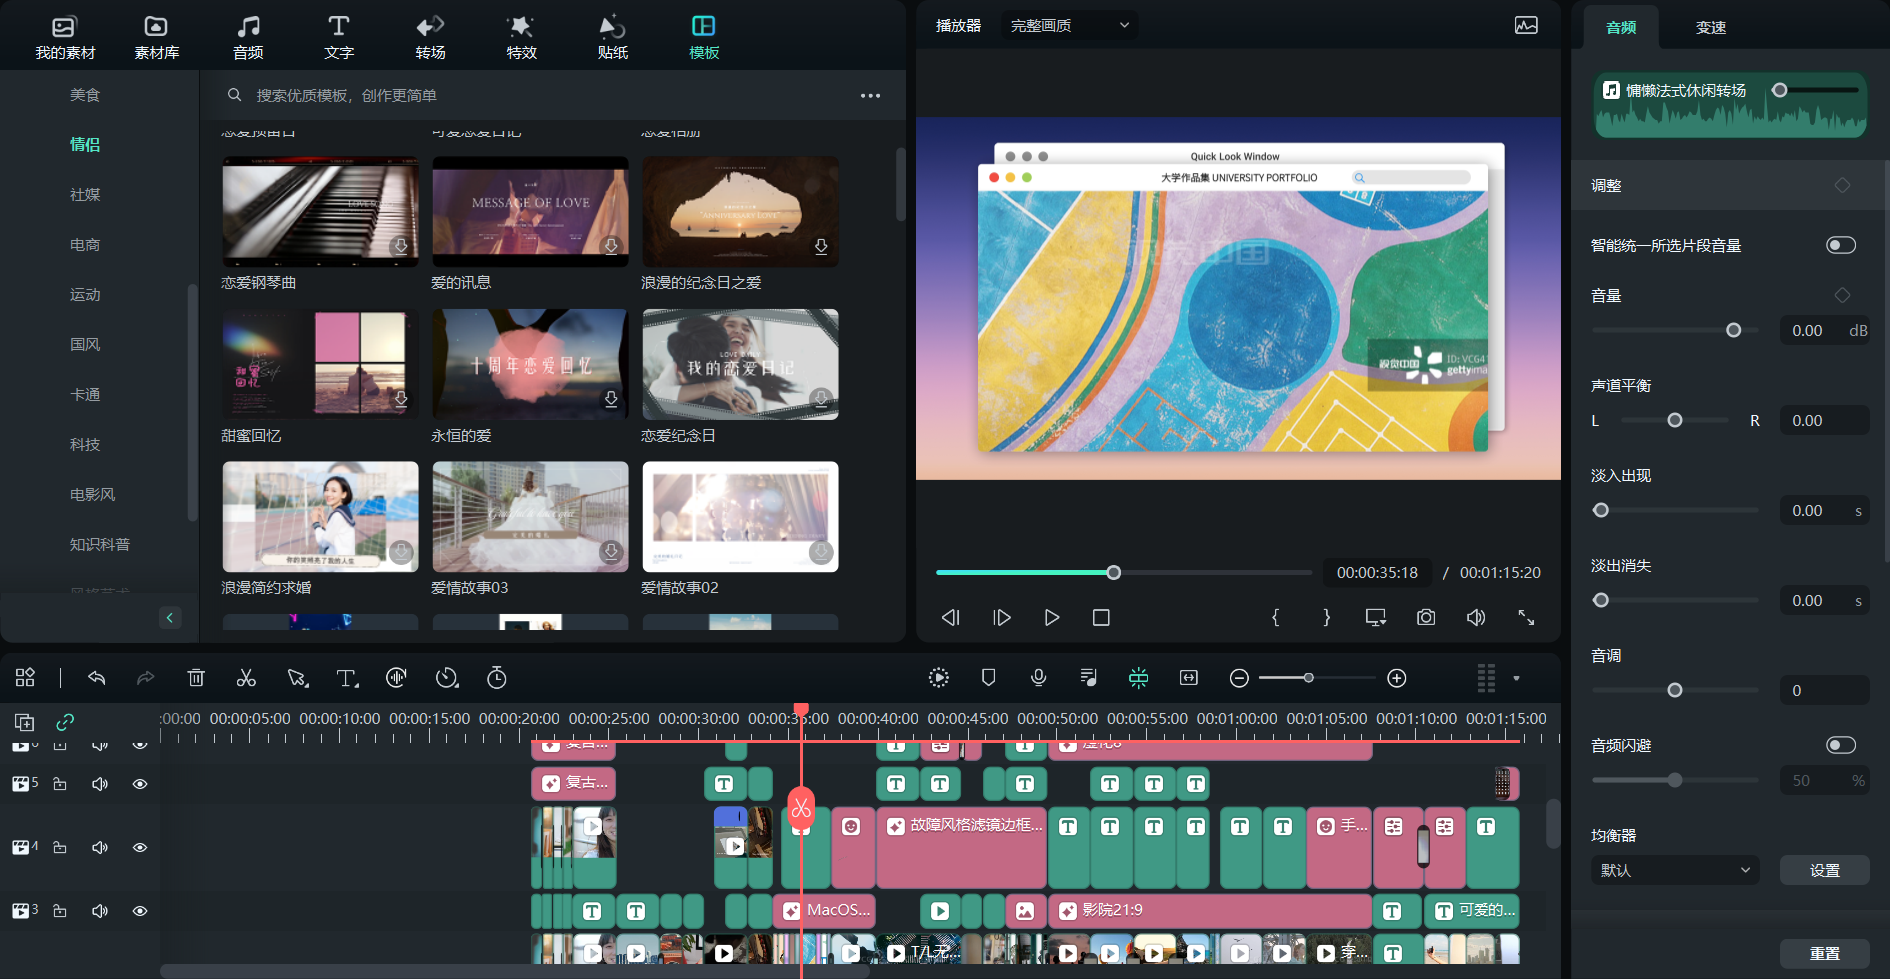Switch to the 变速 speed tab
Viewport: 1890px width, 979px height.
1710,27
